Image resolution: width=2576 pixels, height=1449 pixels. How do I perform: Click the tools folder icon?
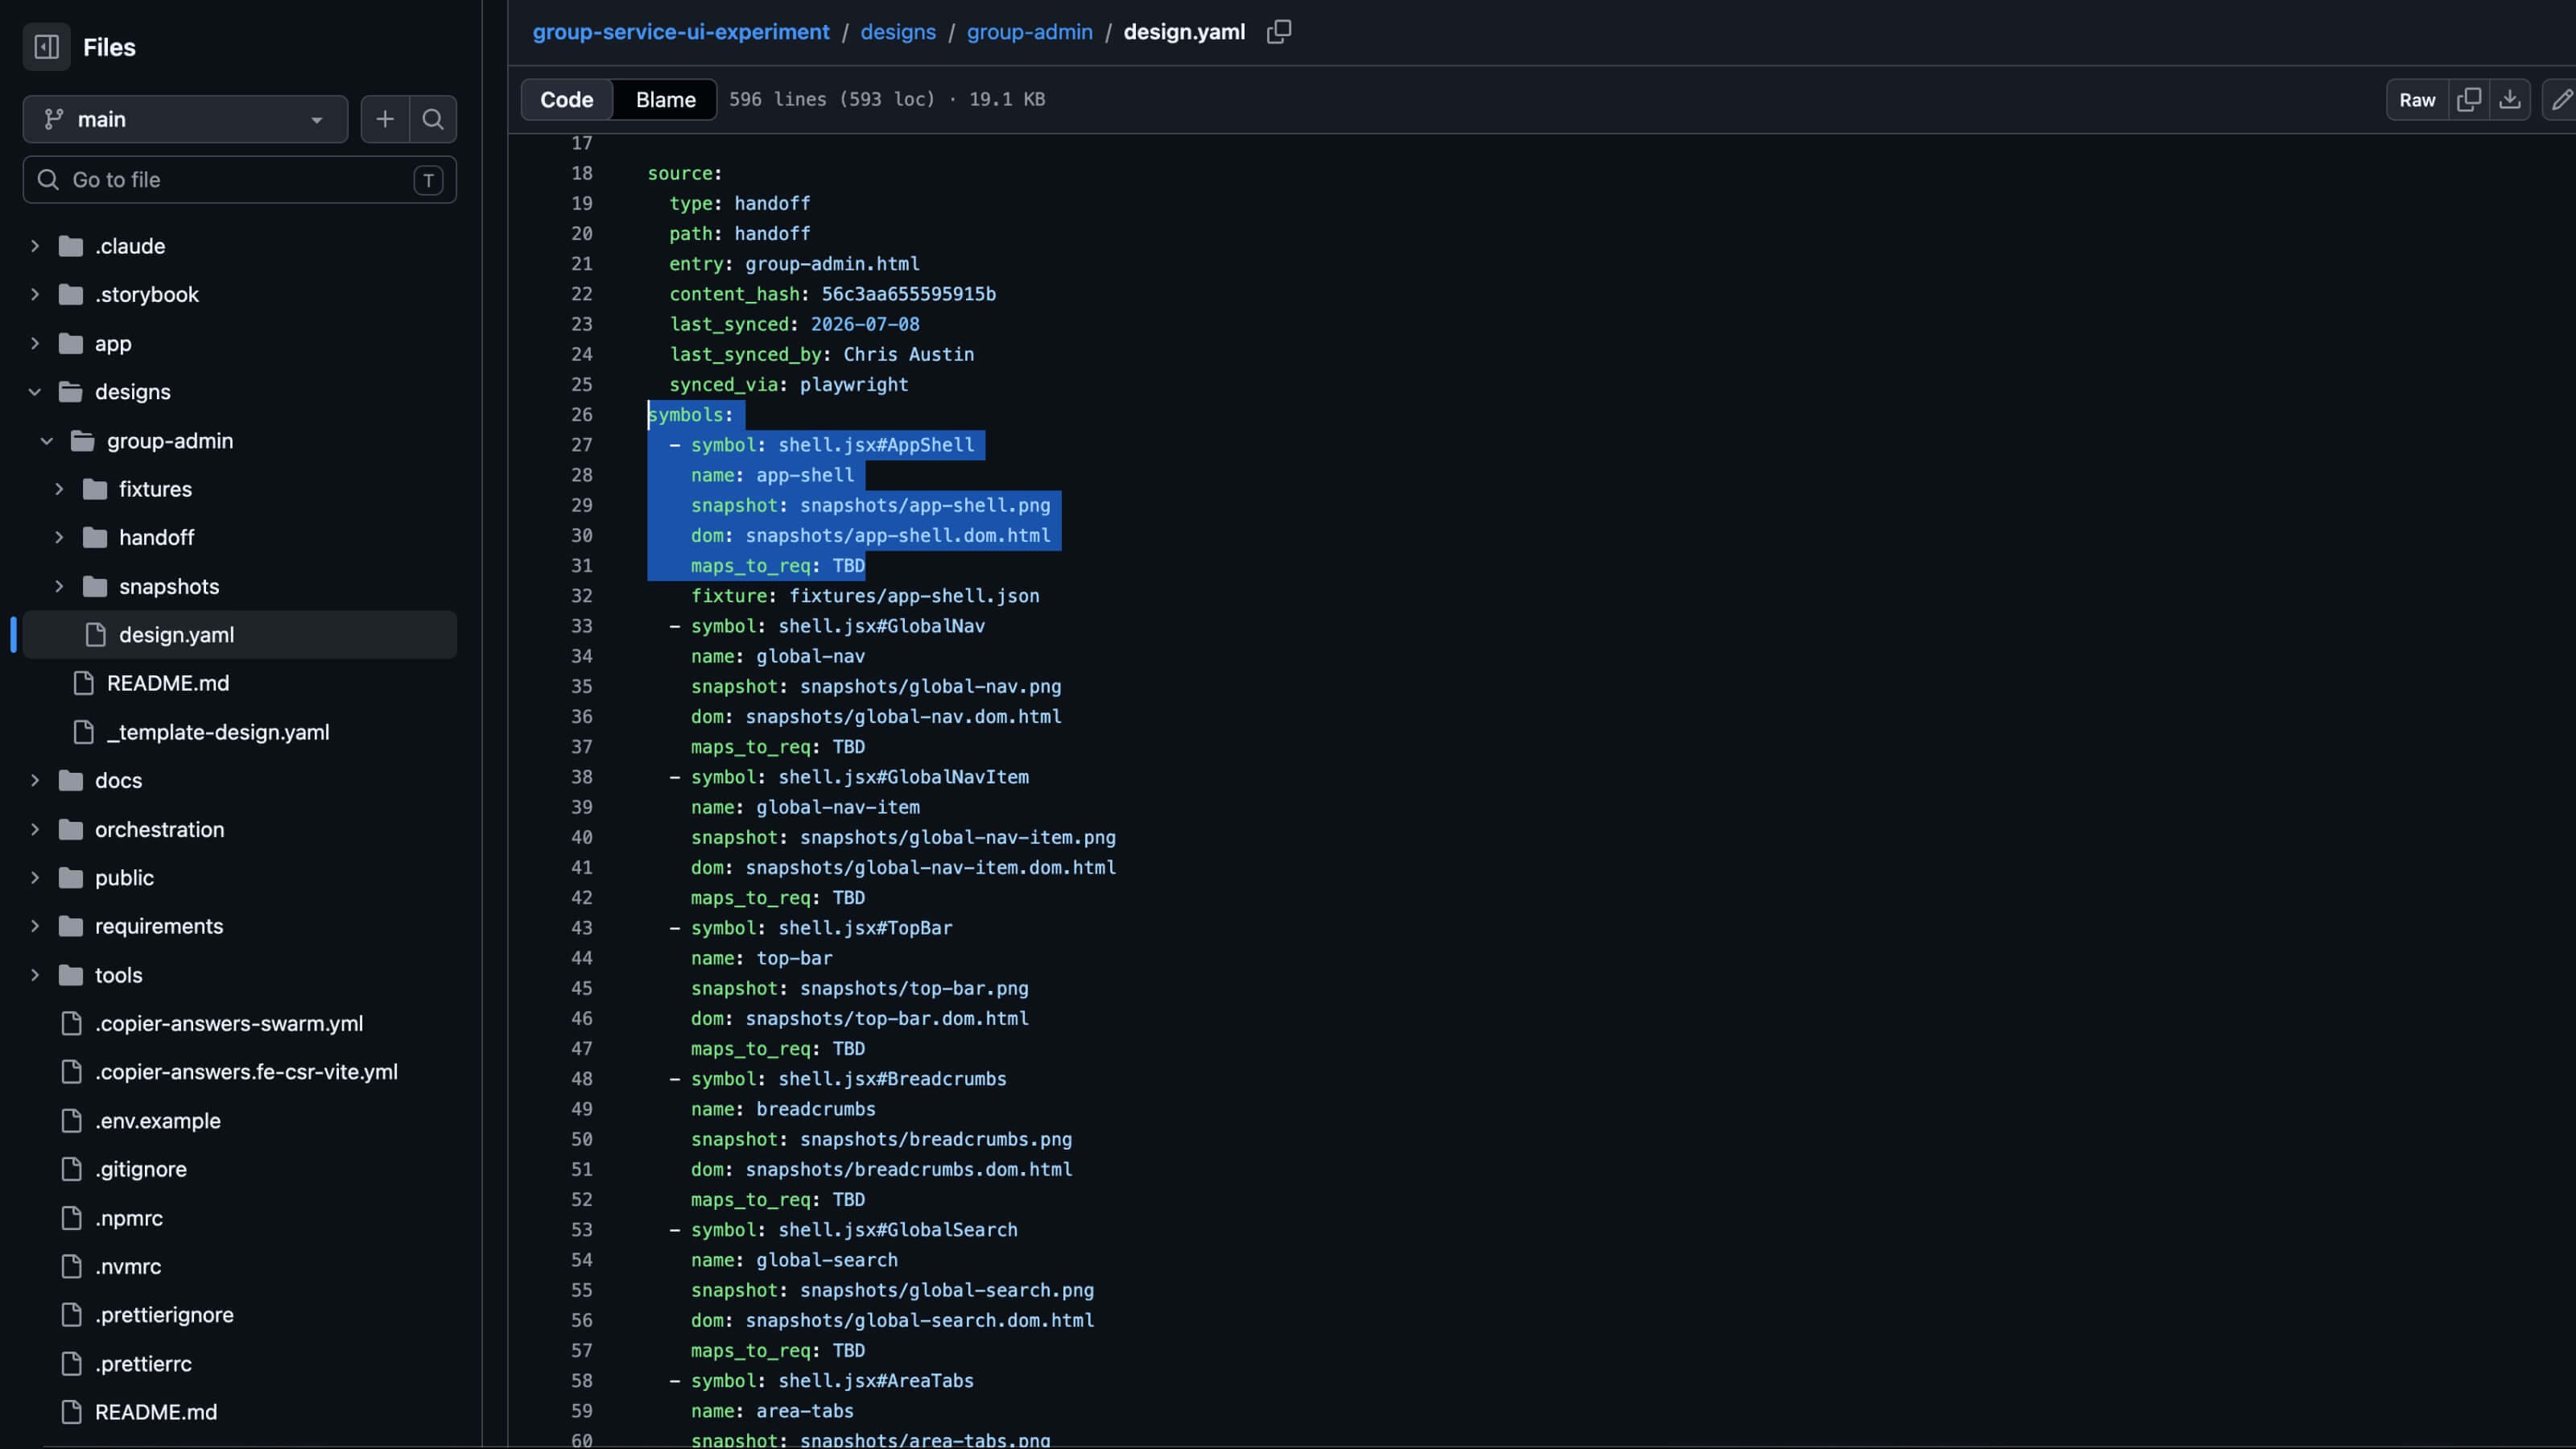tap(71, 975)
